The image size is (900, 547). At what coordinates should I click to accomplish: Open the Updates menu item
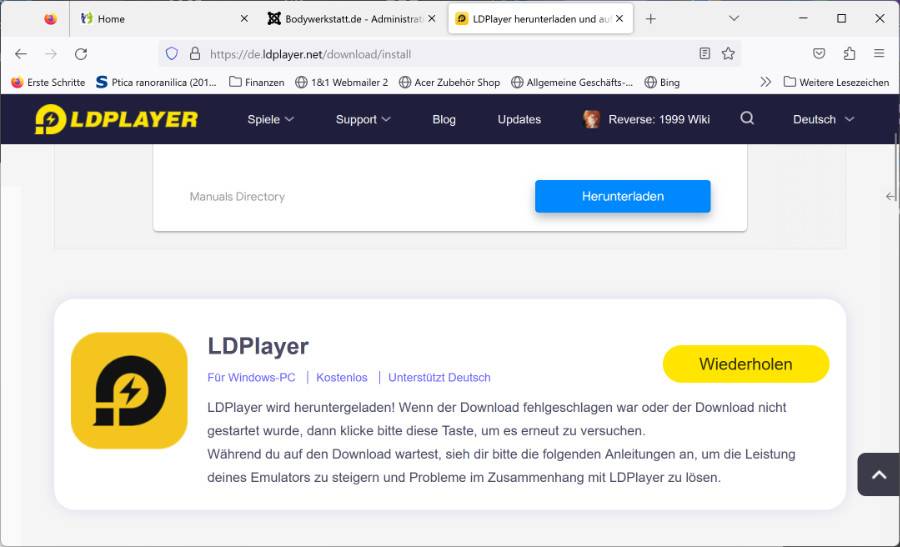[x=519, y=119]
